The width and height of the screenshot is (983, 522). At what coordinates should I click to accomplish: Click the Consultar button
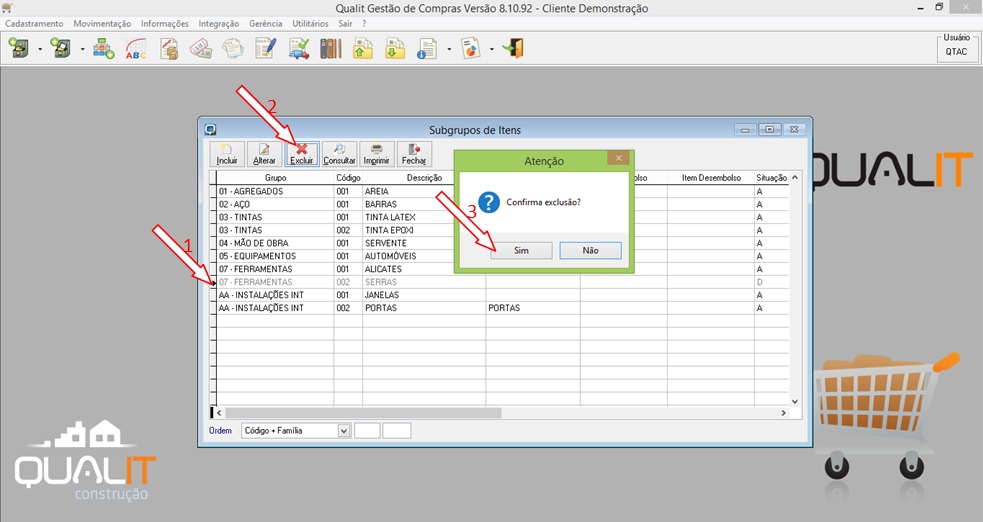pos(339,154)
